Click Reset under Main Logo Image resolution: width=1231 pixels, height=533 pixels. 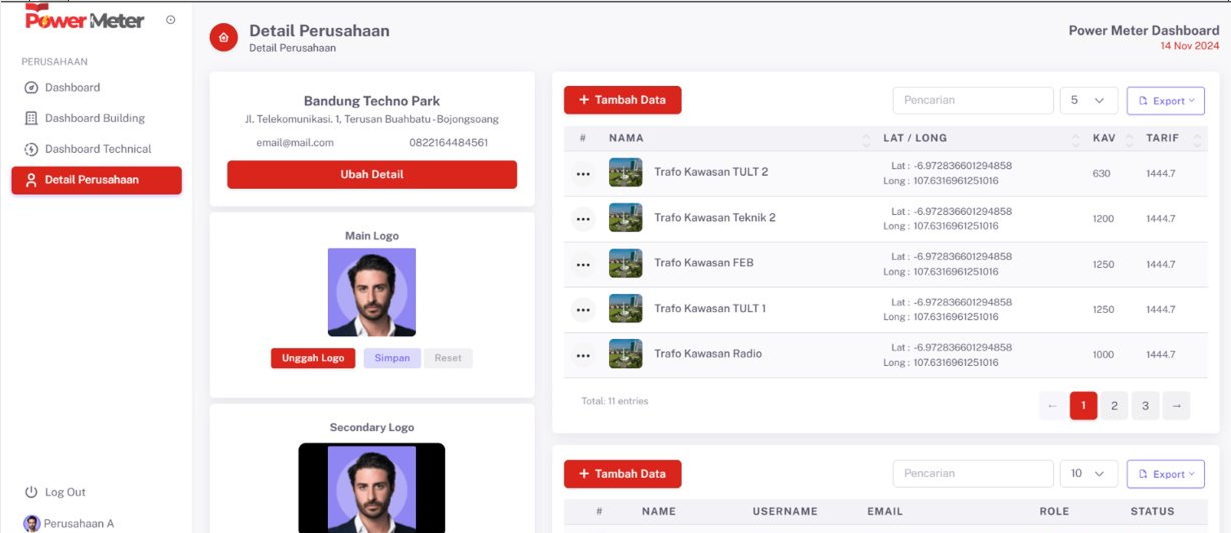(x=448, y=358)
